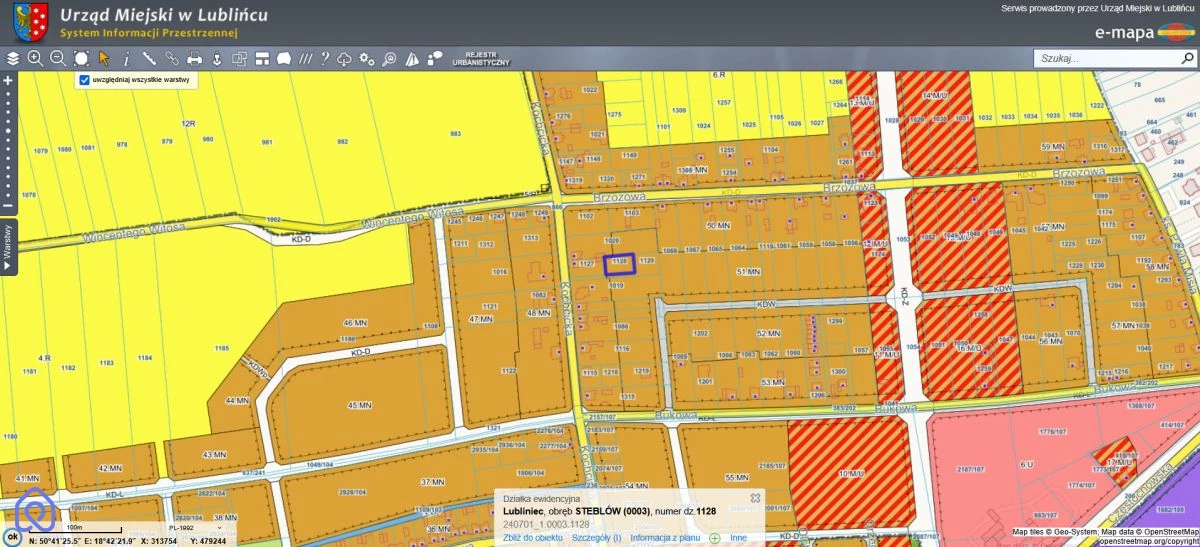The width and height of the screenshot is (1200, 547).
Task: Open the layers stack icon in toolbar
Action: click(x=13, y=58)
